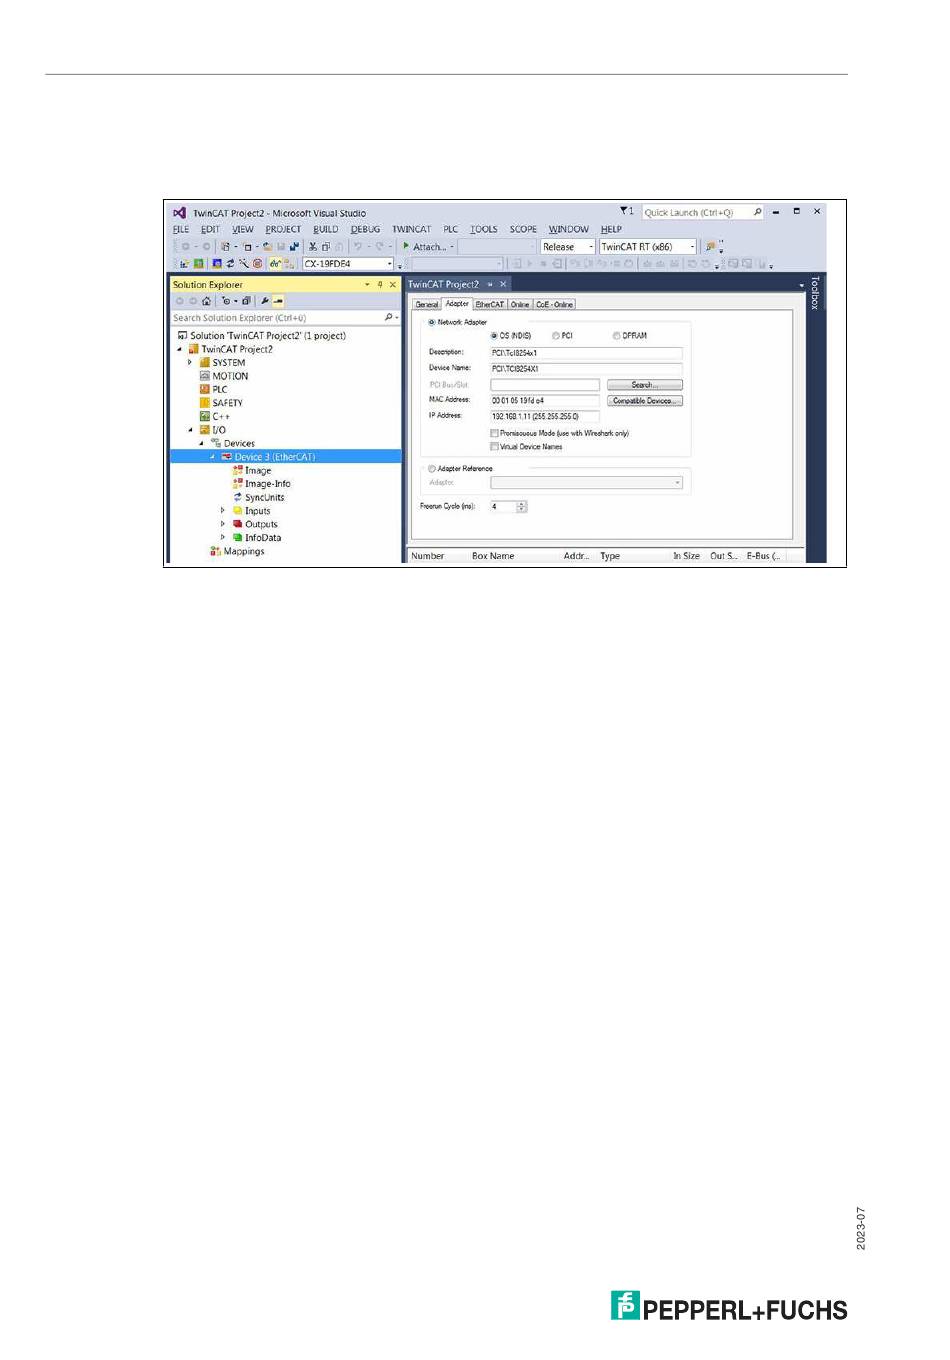Click the Undo arrow toolbar icon
This screenshot has height=1360, width=950.
[x=357, y=247]
